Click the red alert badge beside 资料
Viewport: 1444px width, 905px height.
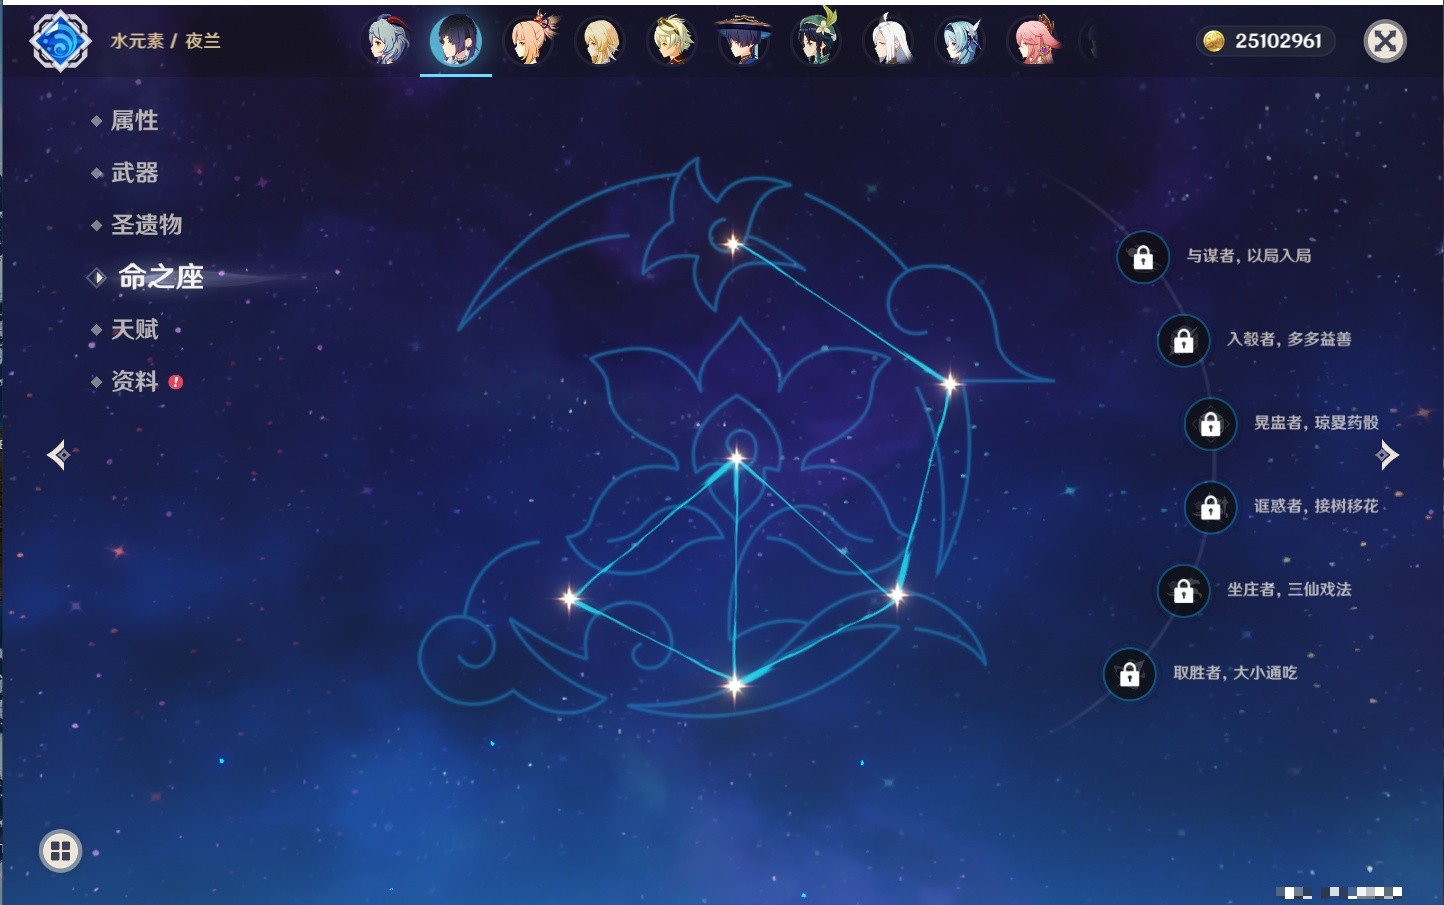tap(176, 382)
